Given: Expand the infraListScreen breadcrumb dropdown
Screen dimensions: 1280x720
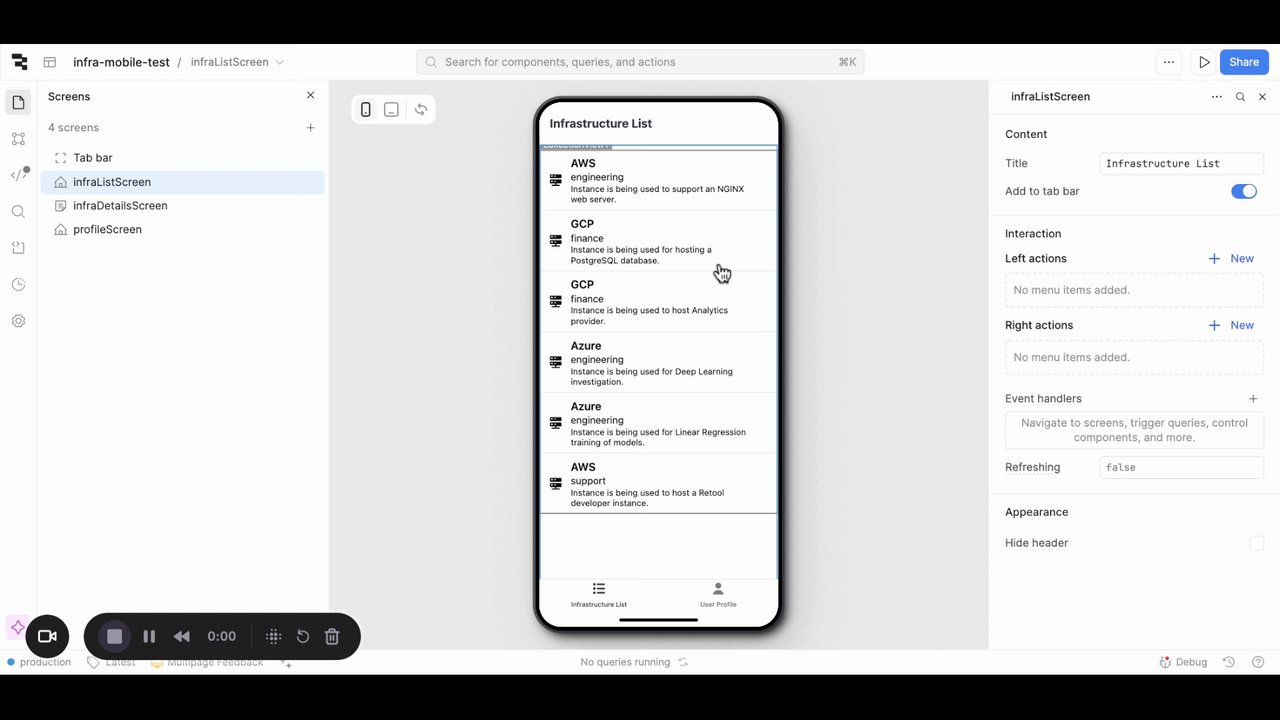Looking at the screenshot, I should 280,62.
